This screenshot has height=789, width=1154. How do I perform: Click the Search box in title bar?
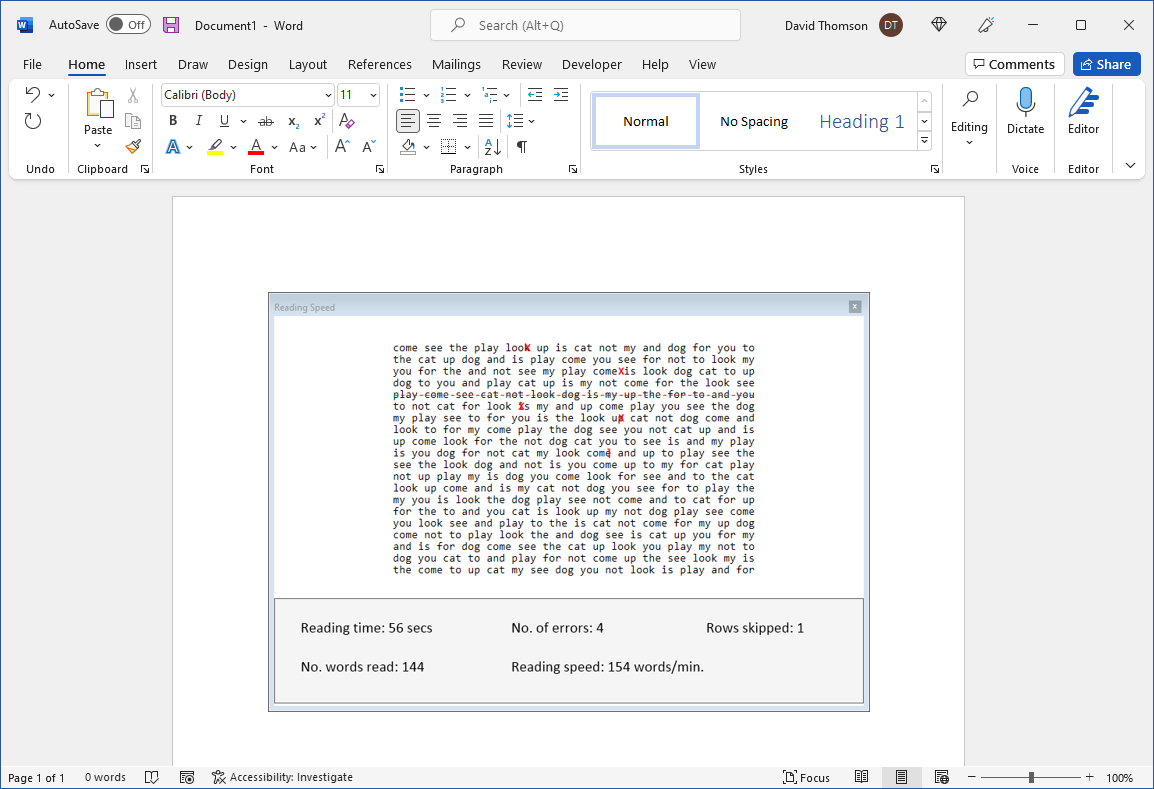(585, 25)
